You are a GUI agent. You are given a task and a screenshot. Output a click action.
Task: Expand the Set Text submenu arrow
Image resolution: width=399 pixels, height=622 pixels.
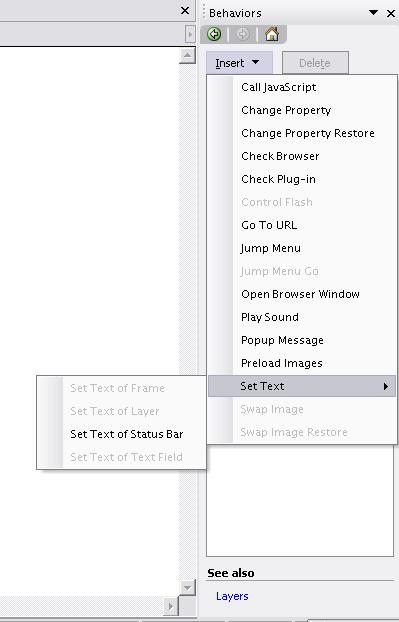[x=386, y=386]
